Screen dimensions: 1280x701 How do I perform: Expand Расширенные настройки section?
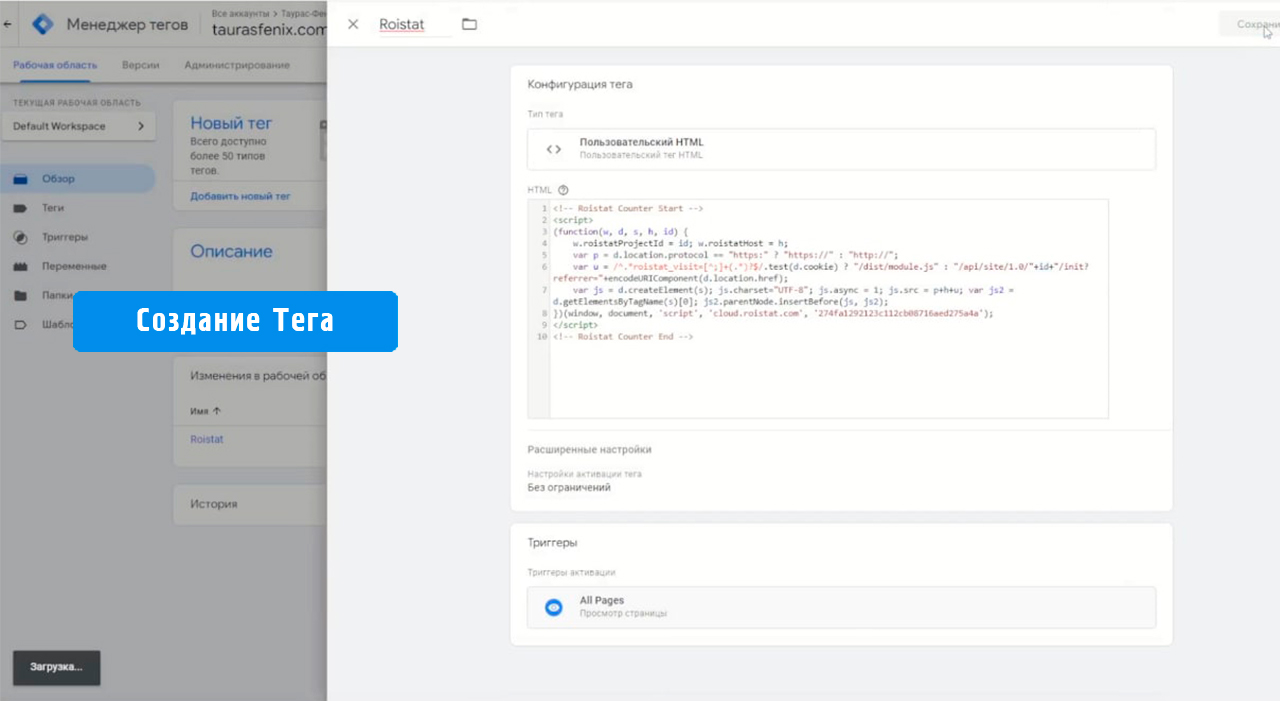(x=589, y=449)
